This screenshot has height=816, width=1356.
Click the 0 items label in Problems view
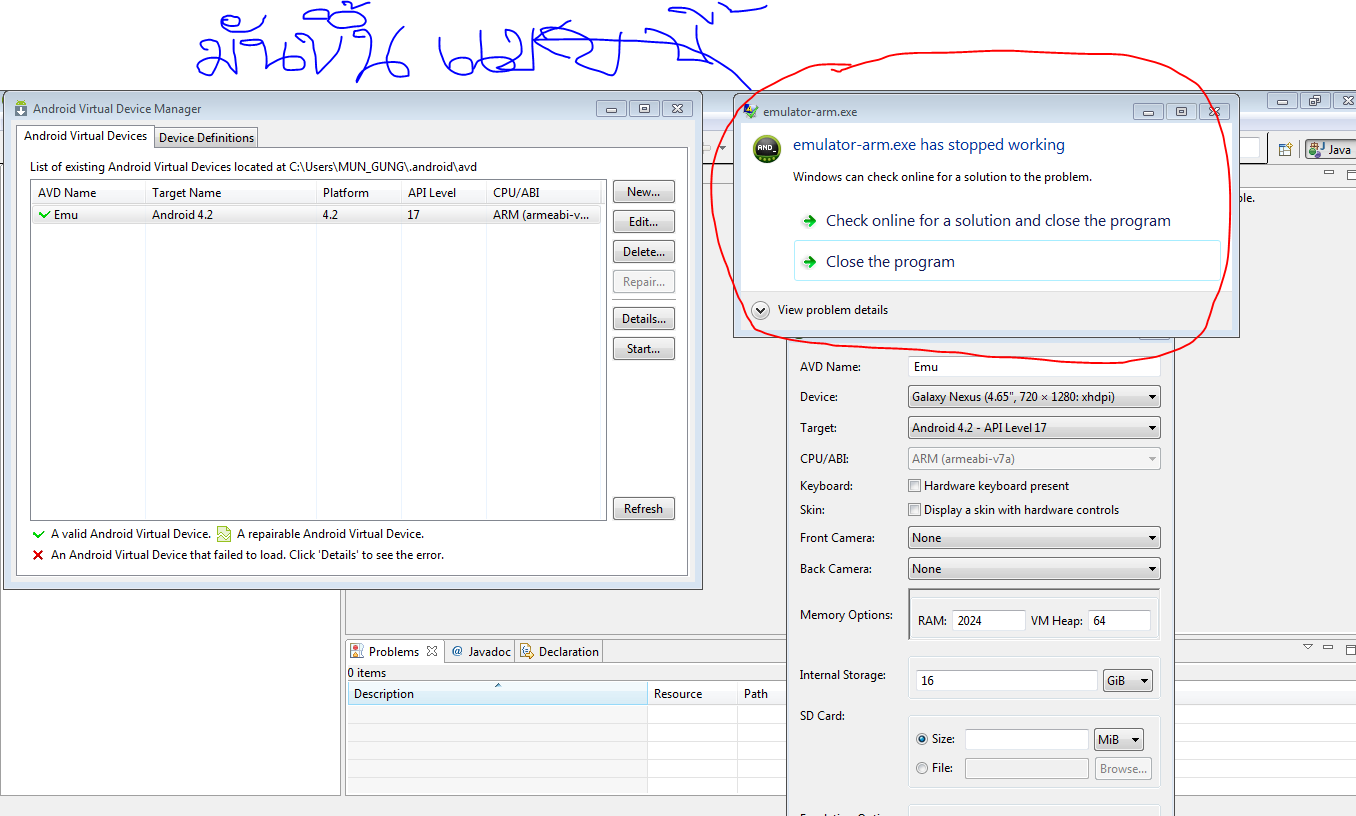[x=367, y=673]
